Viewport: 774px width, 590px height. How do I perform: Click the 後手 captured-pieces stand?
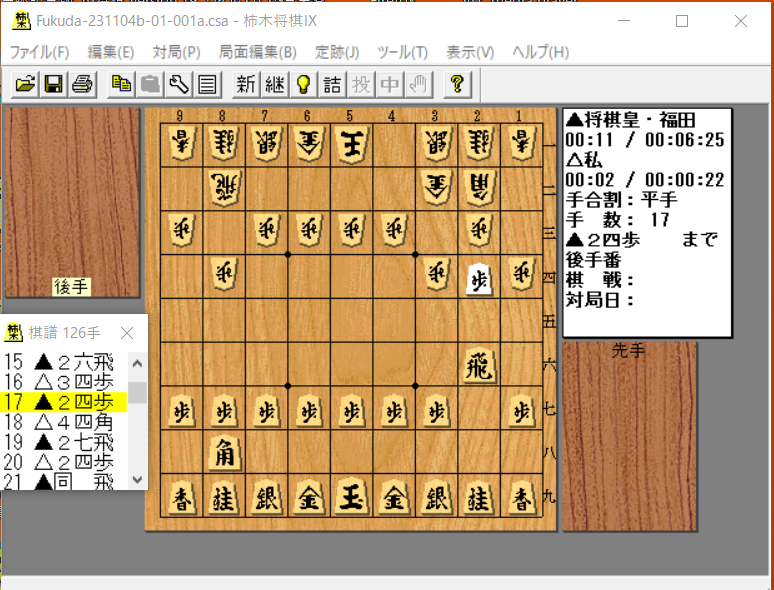click(x=72, y=202)
